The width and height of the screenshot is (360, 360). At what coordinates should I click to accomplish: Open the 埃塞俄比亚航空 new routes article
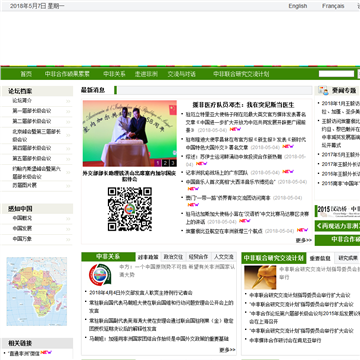224,231
